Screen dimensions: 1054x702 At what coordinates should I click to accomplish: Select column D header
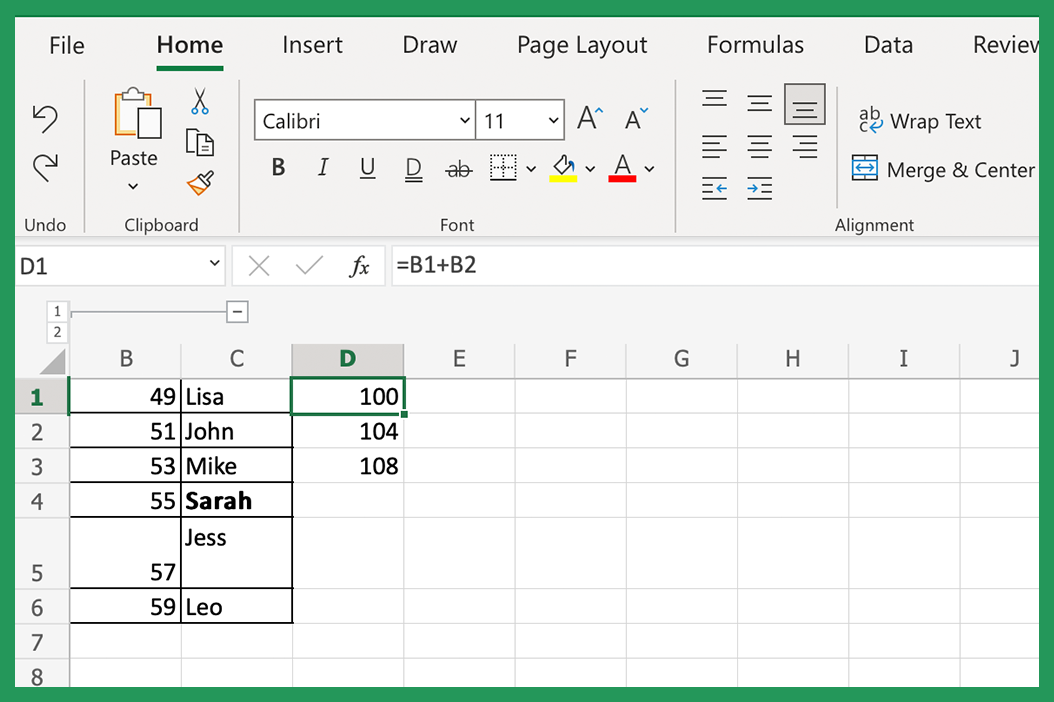[x=348, y=359]
